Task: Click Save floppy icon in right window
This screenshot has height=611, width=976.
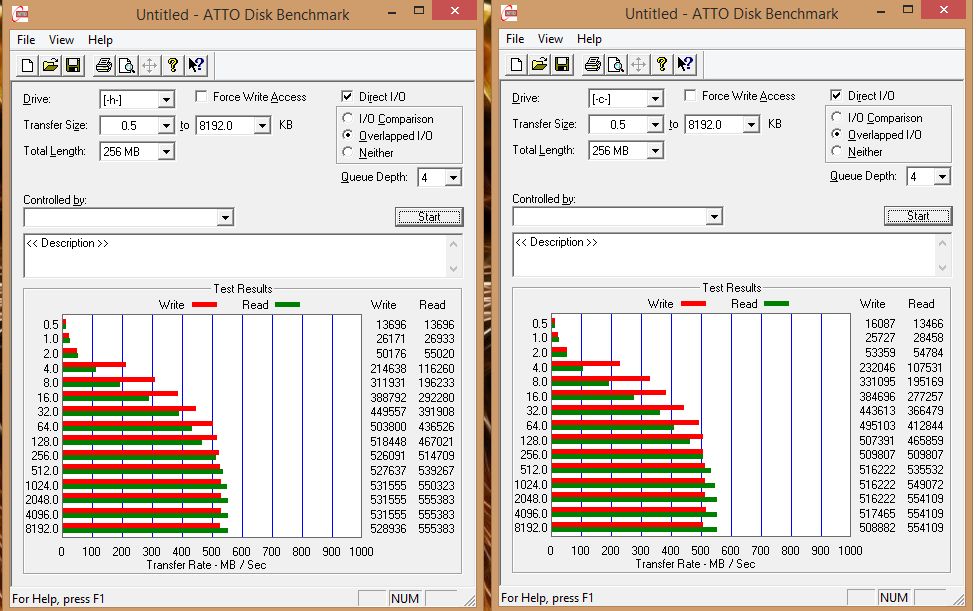Action: (x=562, y=64)
